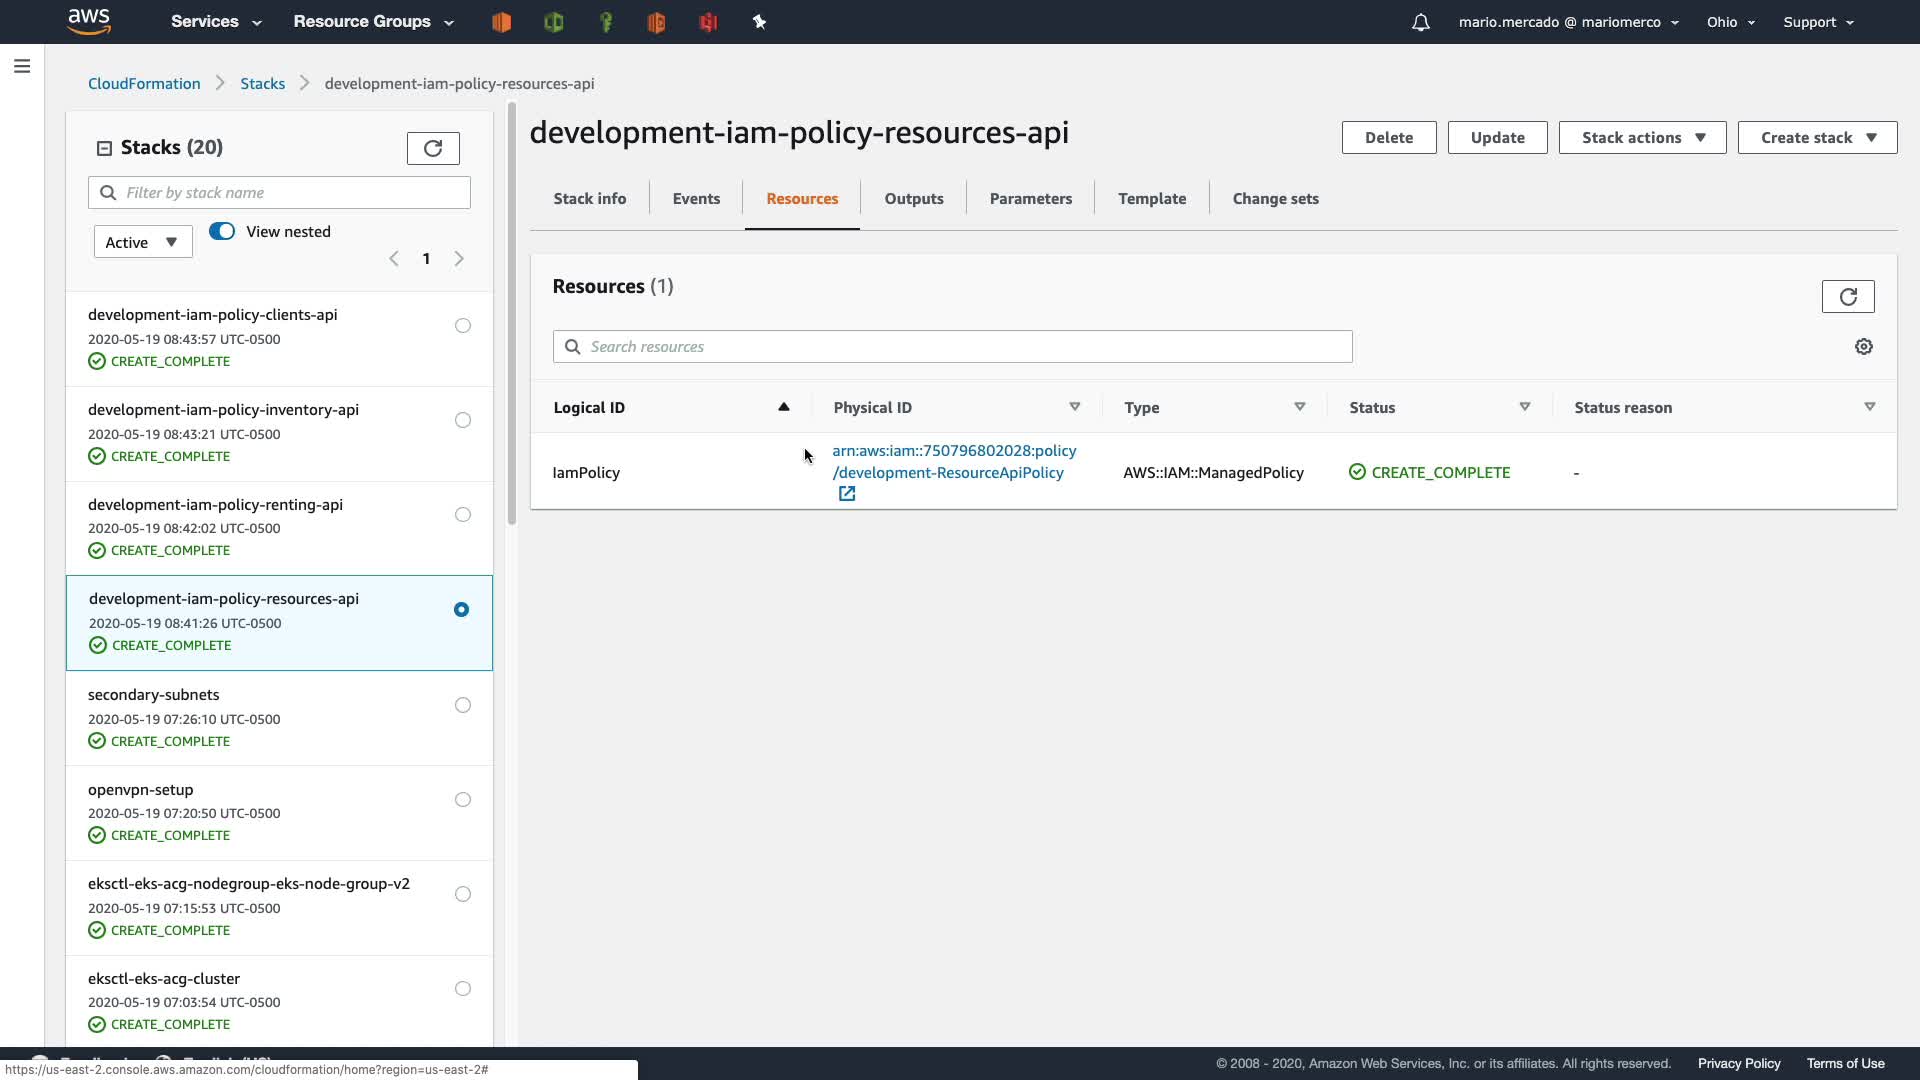Follow the Stacks breadcrumb link
Viewport: 1920px width, 1080px height.
262,83
